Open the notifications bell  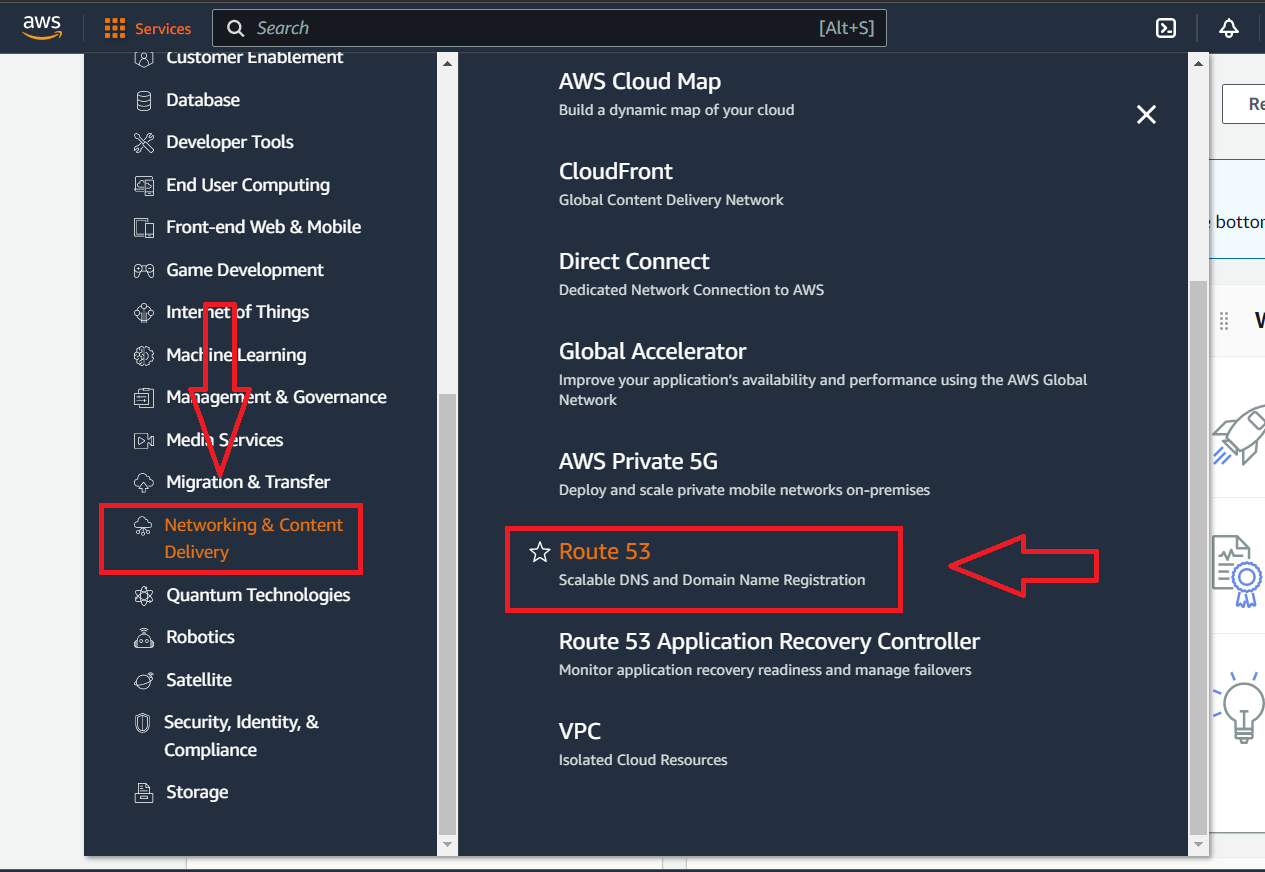1228,28
